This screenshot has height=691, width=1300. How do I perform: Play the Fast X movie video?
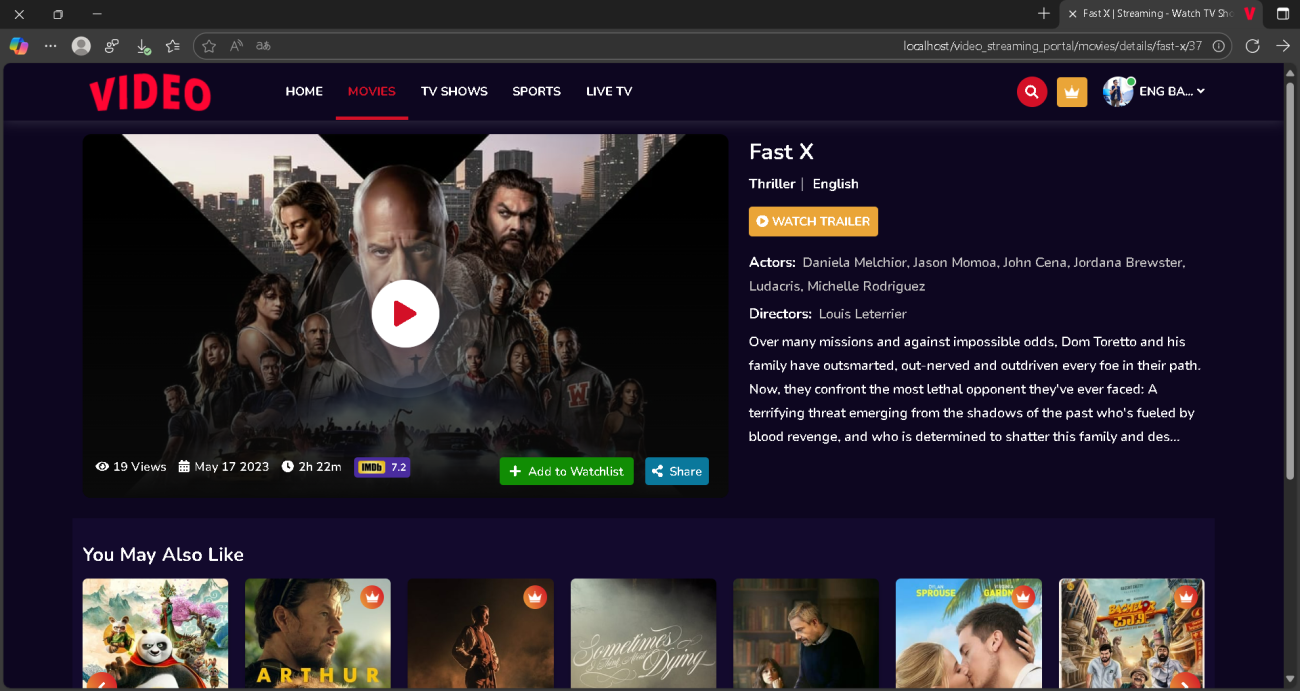coord(405,314)
